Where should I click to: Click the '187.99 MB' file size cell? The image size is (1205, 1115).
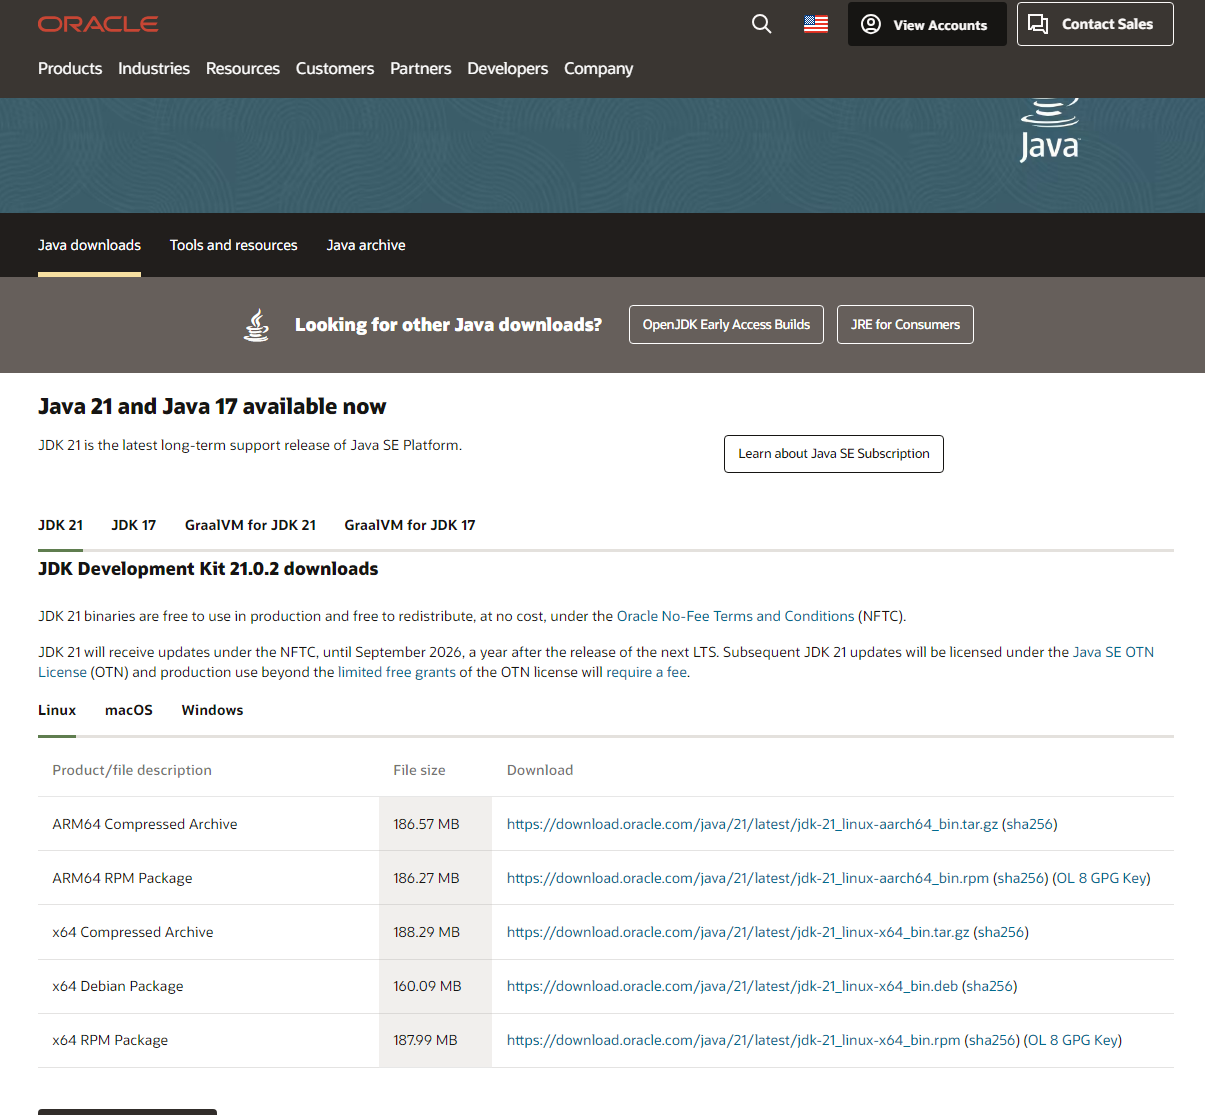[435, 1040]
